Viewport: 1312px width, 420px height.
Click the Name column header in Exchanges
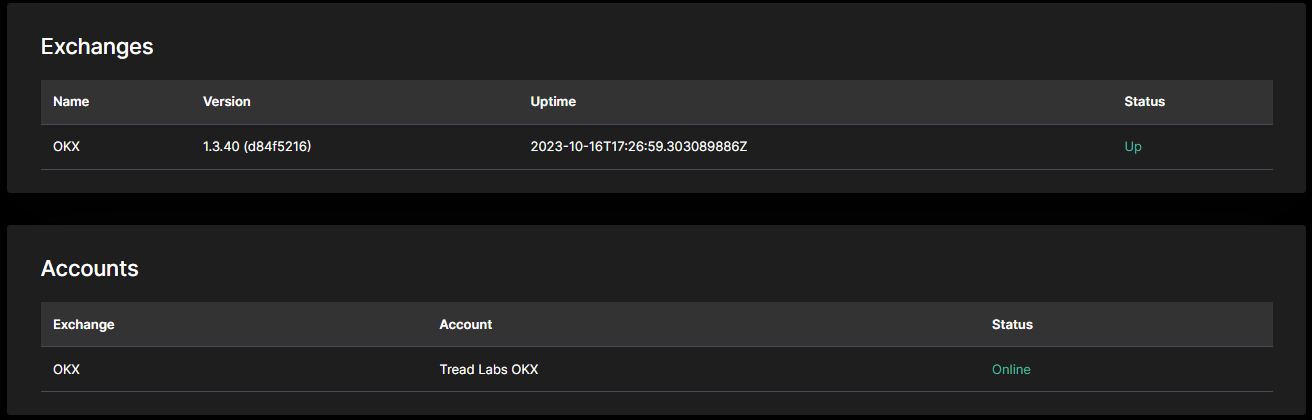point(71,101)
